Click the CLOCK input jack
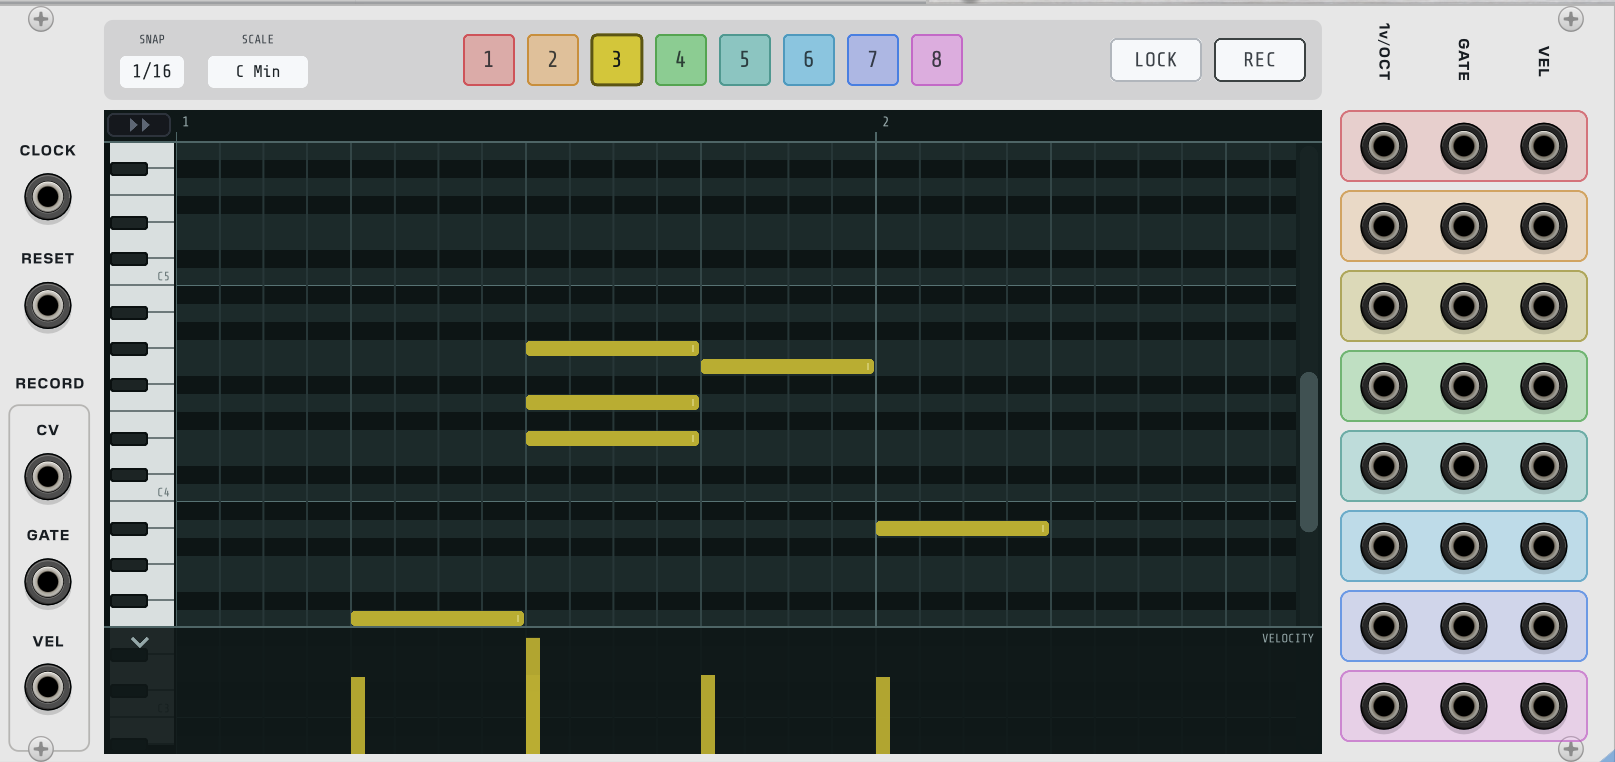Screen dimensions: 1615x762 point(48,197)
